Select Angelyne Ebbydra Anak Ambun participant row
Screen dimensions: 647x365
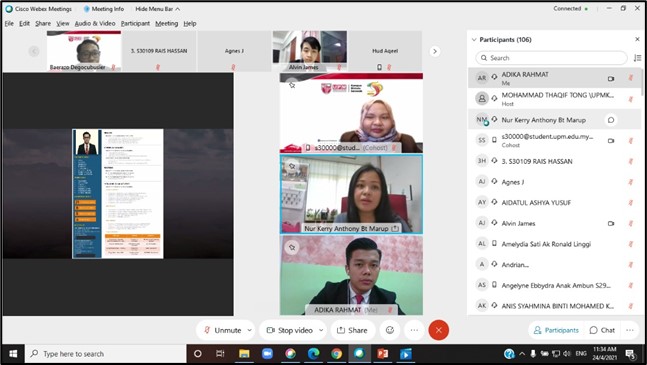(554, 285)
